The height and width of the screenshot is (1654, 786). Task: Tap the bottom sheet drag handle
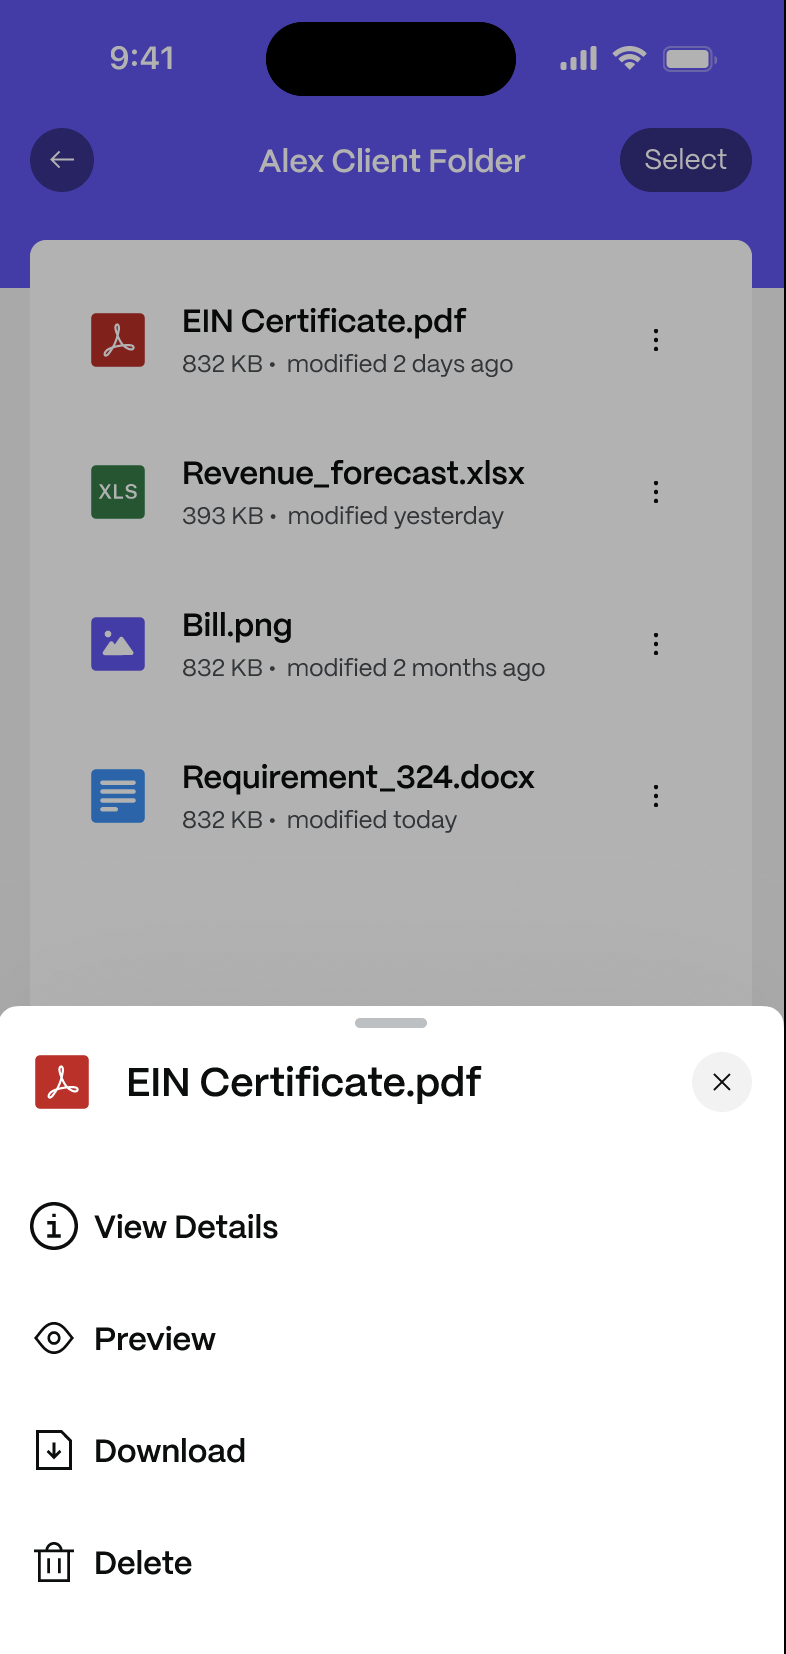[x=391, y=1023]
